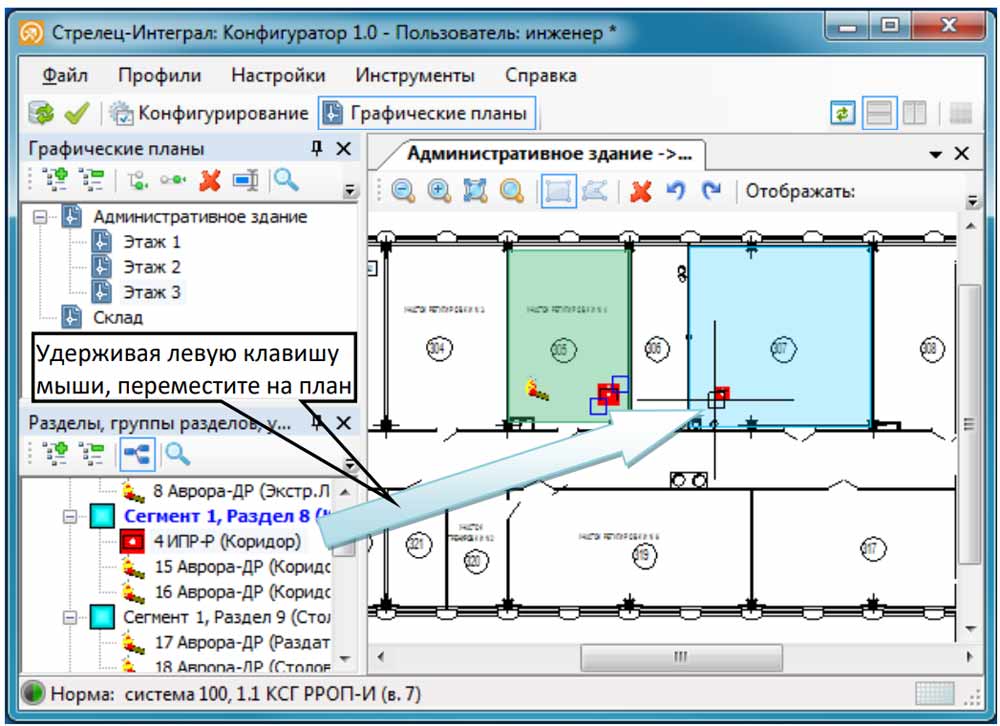This screenshot has height=726, width=1000.
Task: Click the green checkmark apply icon
Action: (77, 114)
